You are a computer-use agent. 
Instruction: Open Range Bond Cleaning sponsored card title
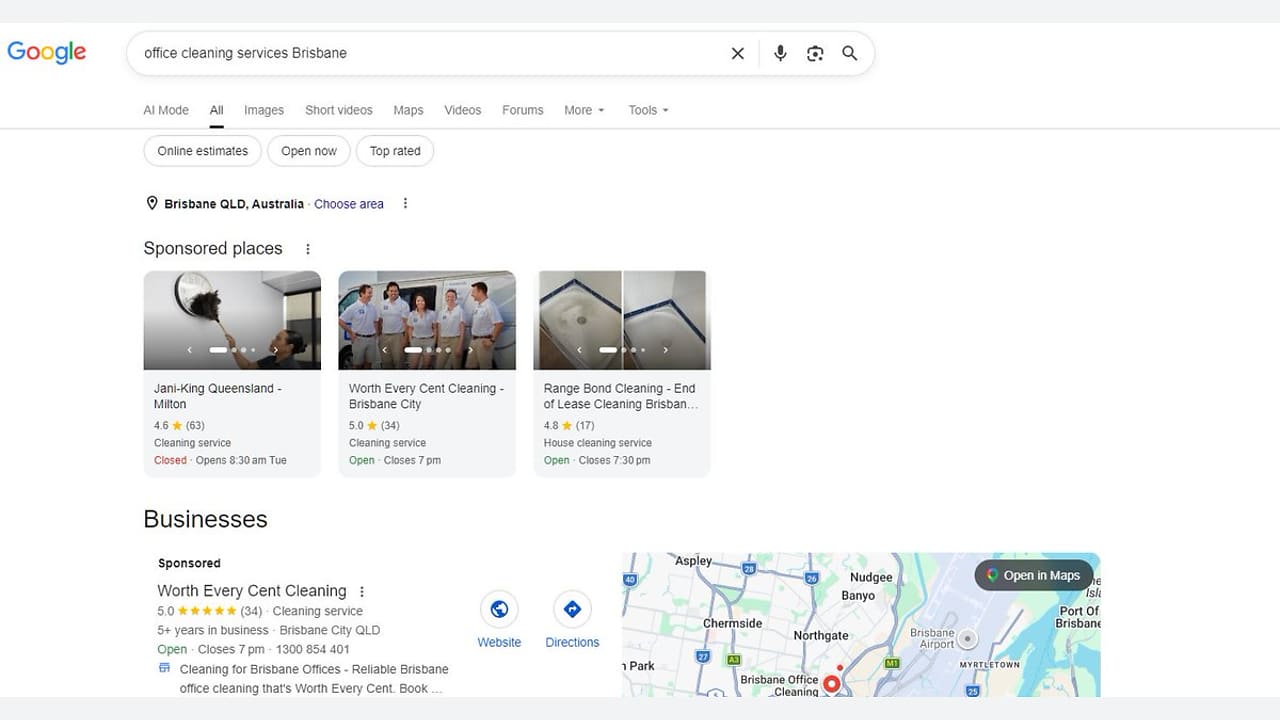(x=621, y=396)
